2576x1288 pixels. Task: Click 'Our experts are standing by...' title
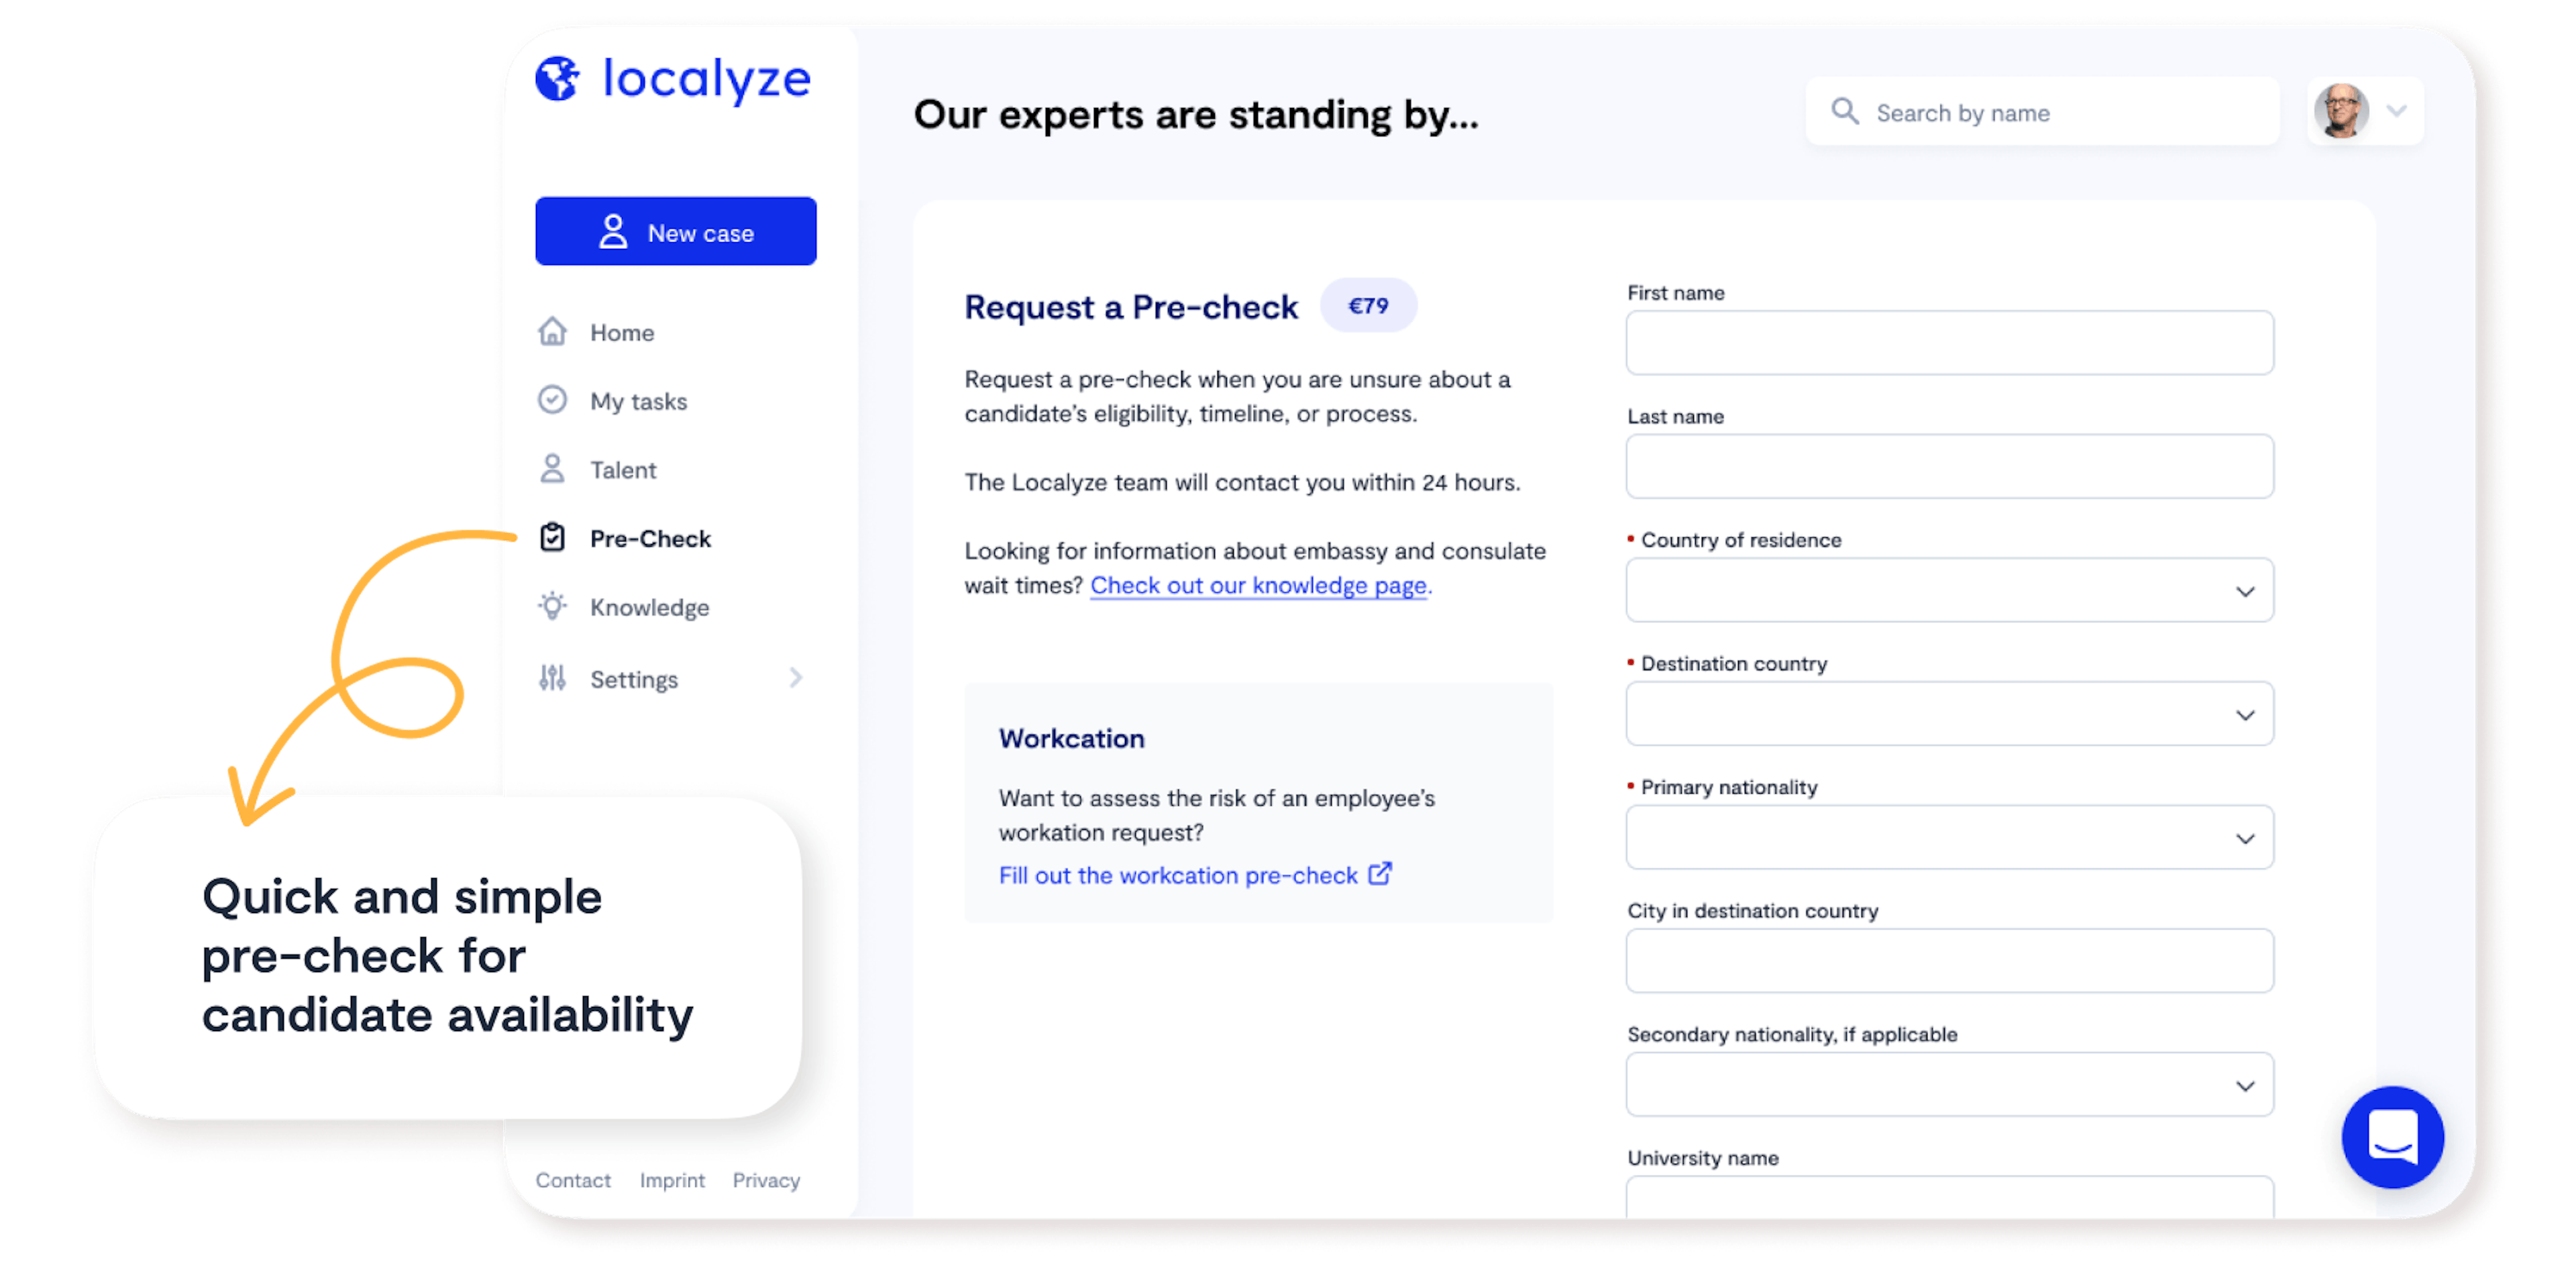pos(1195,115)
